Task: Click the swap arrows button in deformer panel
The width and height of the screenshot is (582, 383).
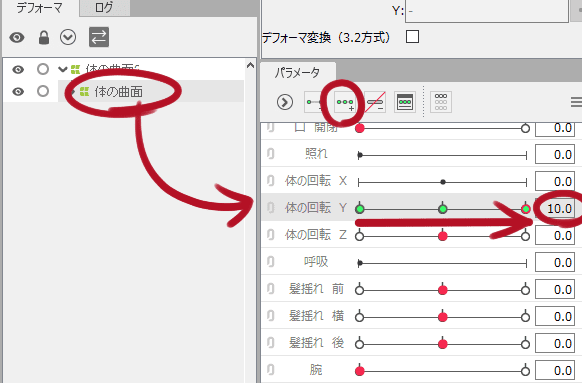Action: click(99, 37)
